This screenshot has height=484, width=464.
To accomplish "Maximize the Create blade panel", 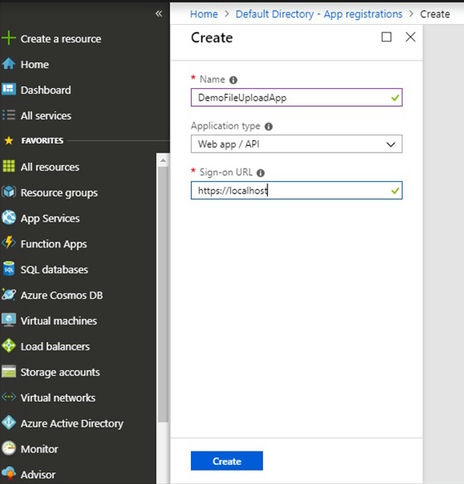I will click(x=386, y=37).
